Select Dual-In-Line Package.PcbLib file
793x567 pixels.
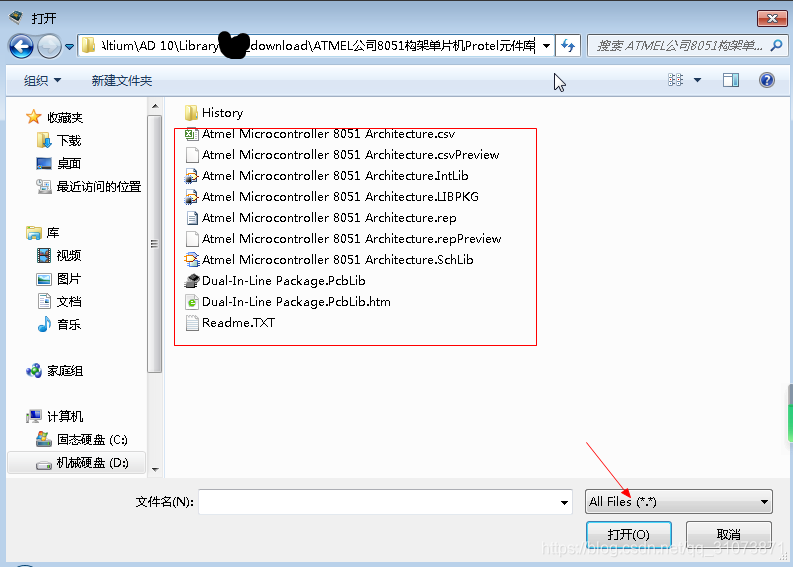tap(283, 281)
